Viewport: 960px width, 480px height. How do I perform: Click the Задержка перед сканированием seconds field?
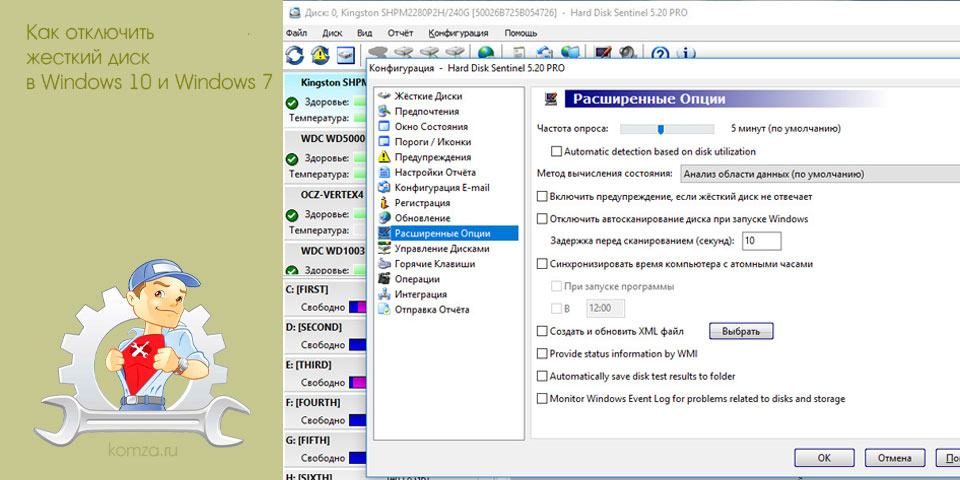tap(761, 241)
